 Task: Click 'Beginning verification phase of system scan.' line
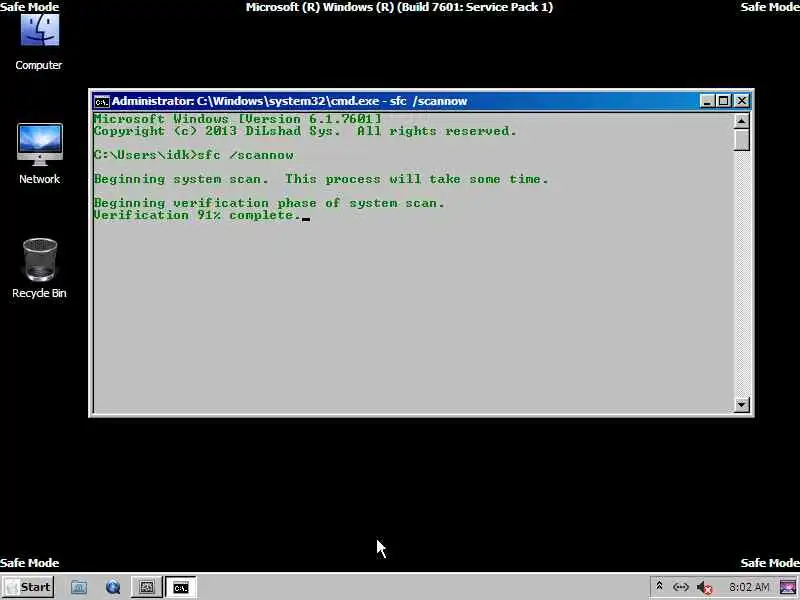pyautogui.click(x=269, y=203)
